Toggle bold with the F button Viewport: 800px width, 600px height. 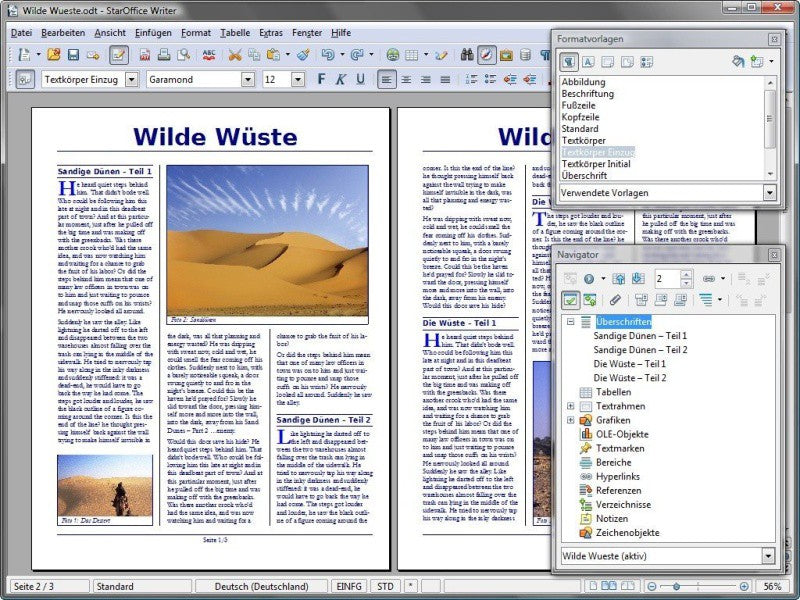coord(321,79)
